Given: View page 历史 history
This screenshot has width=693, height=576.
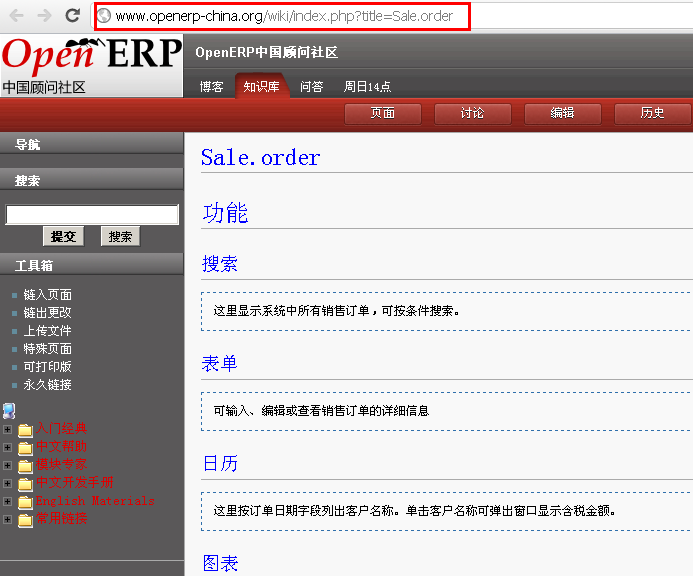Looking at the screenshot, I should pos(652,114).
